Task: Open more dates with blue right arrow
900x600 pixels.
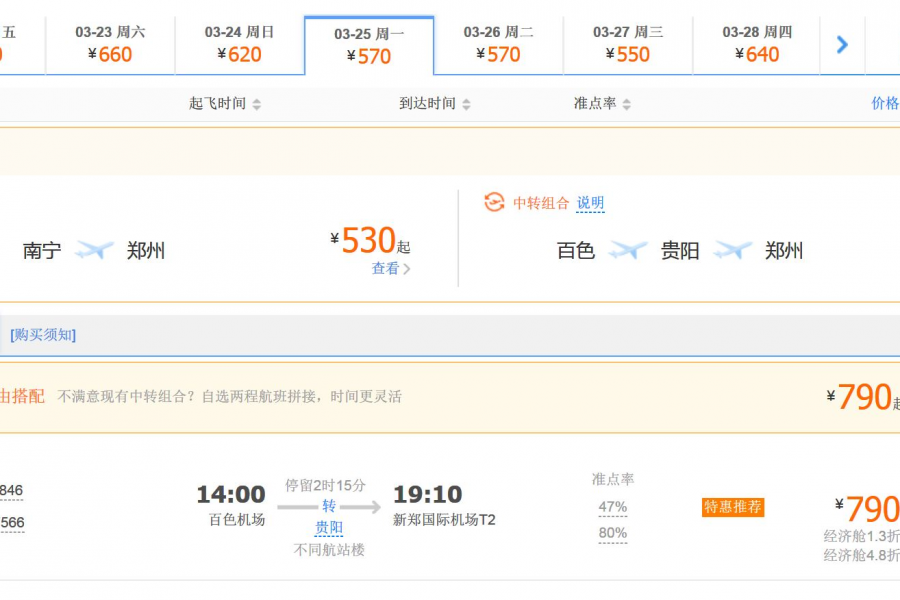Action: tap(841, 45)
